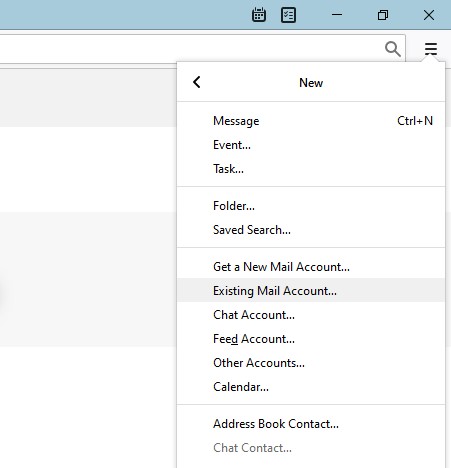The image size is (451, 468).
Task: Go back using the New submenu arrow
Action: pos(197,82)
